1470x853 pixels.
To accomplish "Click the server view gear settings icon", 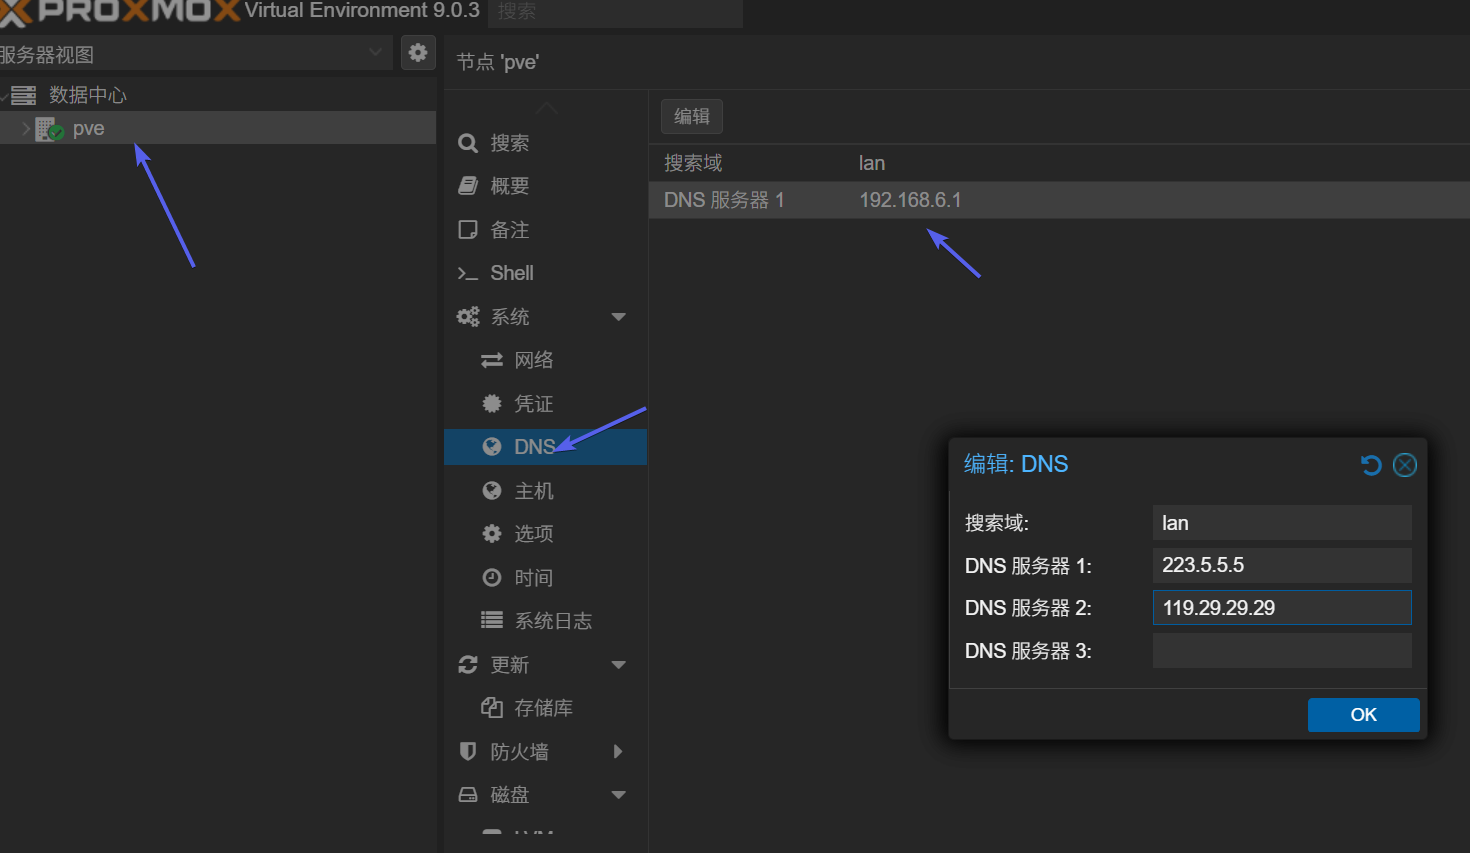I will point(418,52).
